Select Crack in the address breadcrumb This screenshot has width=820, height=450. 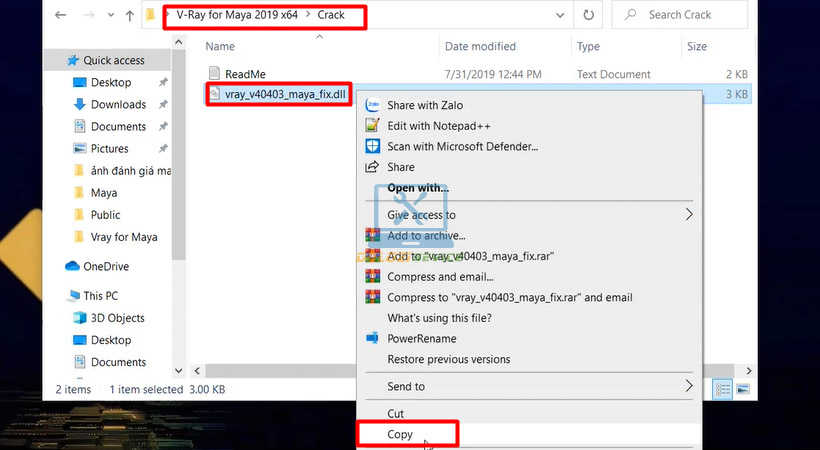331,15
